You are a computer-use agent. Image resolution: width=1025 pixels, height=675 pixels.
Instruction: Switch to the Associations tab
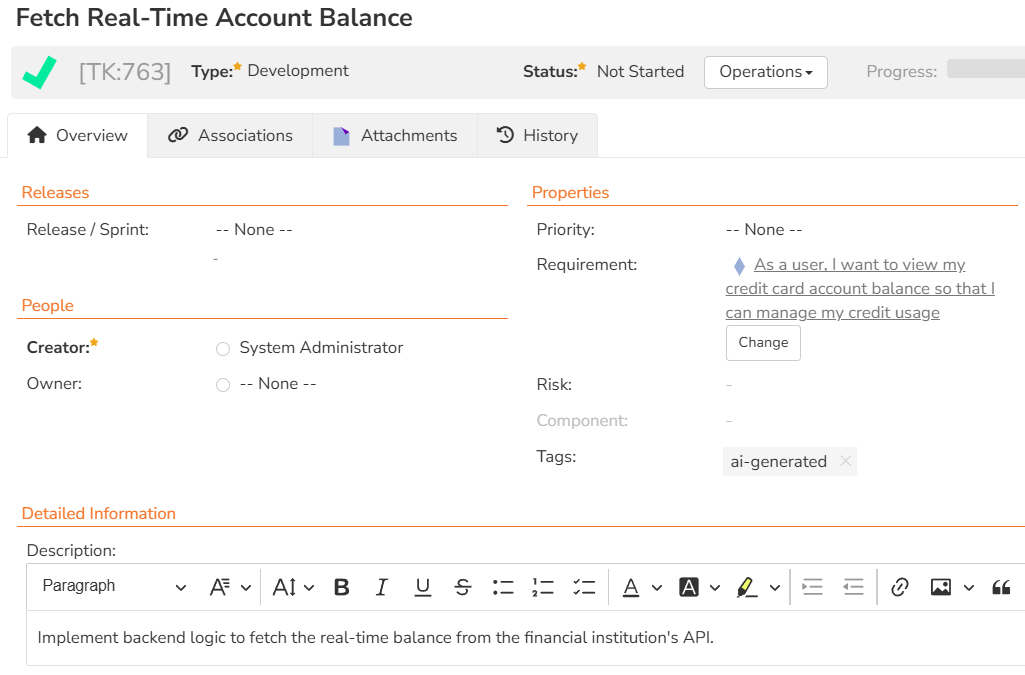230,136
